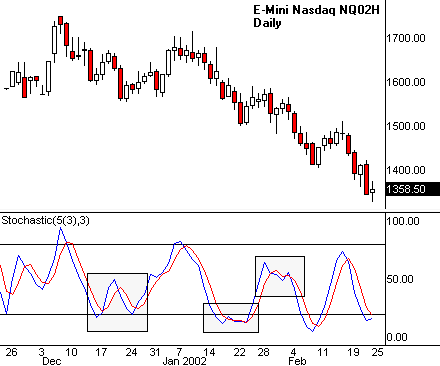Click the 'Dec' month label
Image resolution: width=440 pixels, height=366 pixels.
(x=52, y=361)
